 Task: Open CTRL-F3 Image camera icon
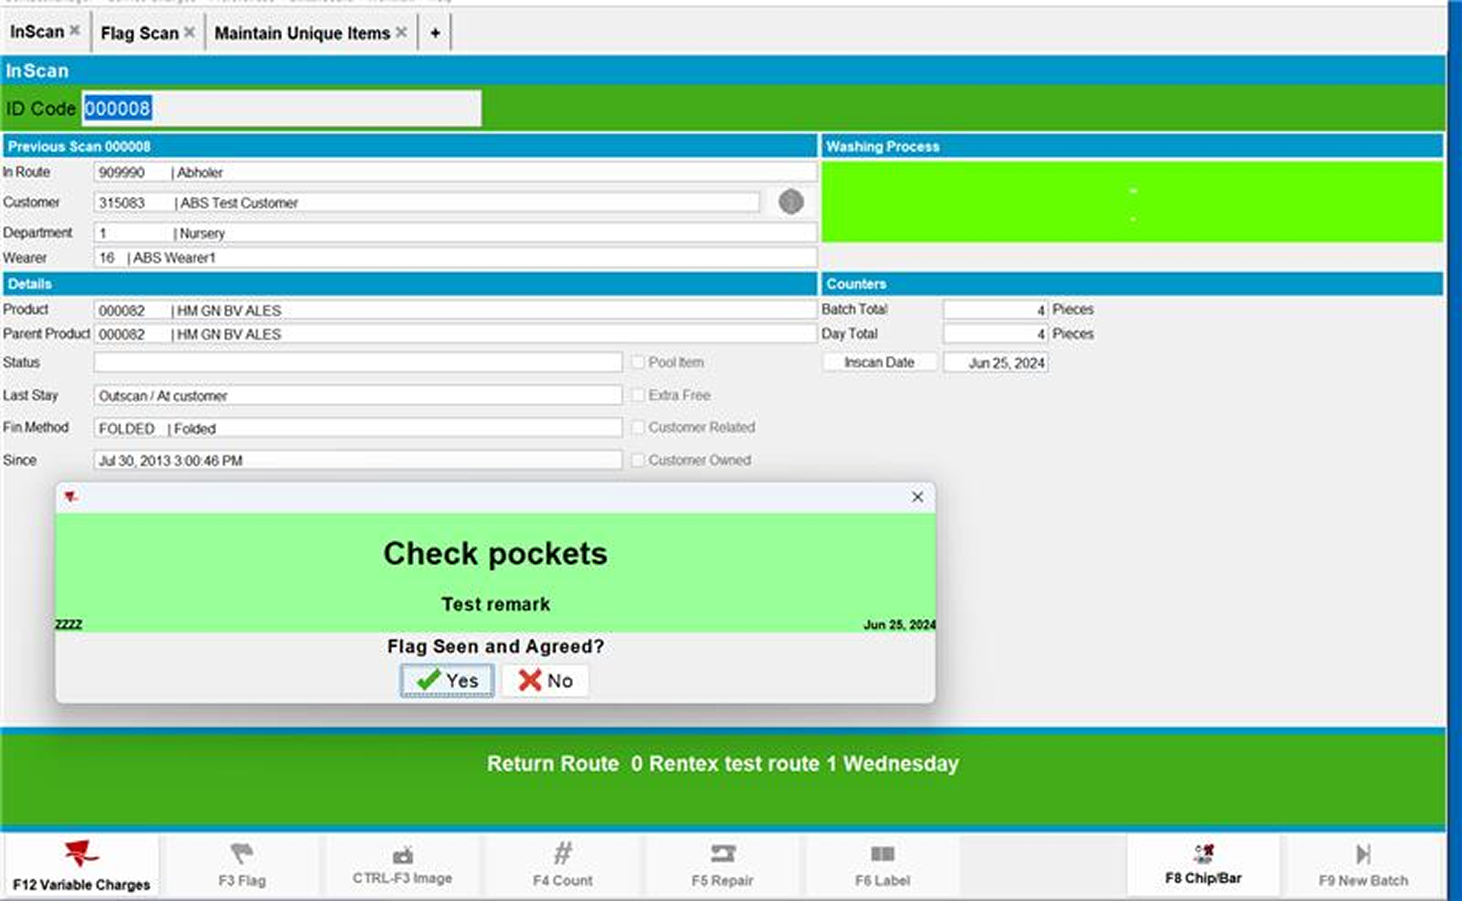click(402, 855)
